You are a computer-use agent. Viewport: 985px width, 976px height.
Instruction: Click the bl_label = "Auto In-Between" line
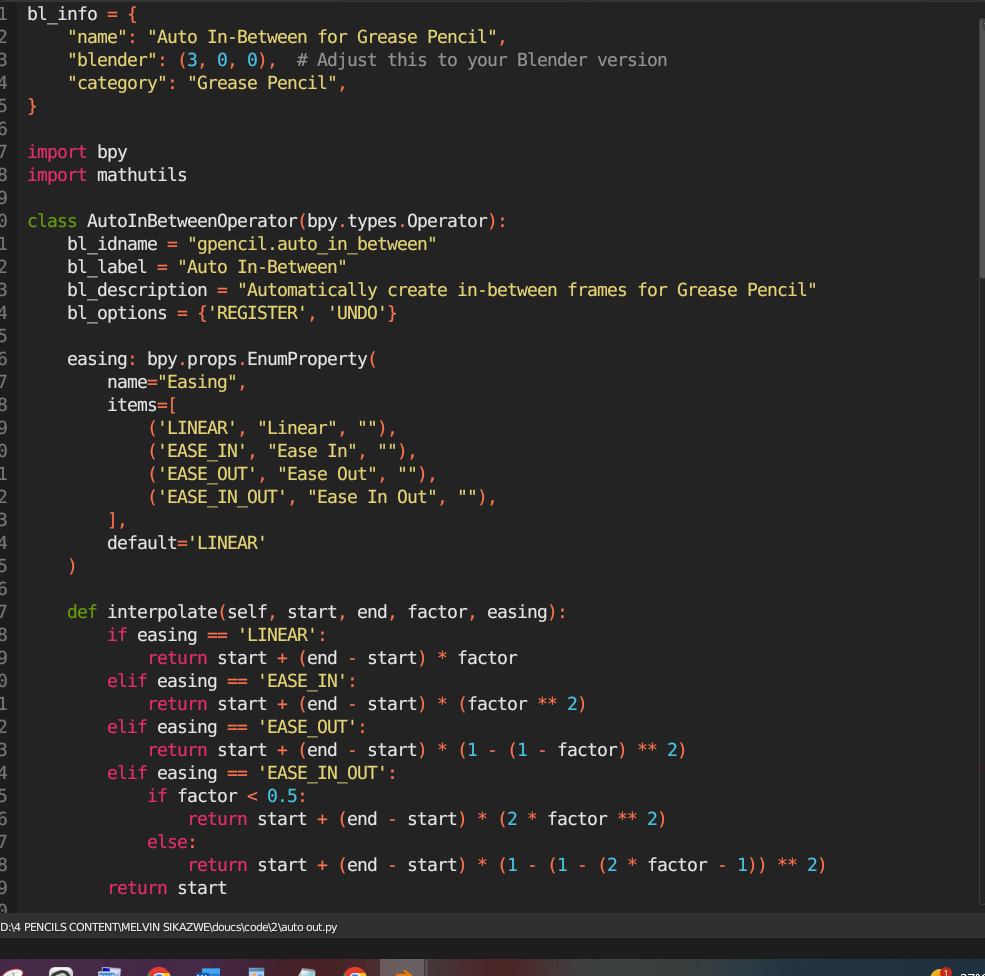(207, 267)
